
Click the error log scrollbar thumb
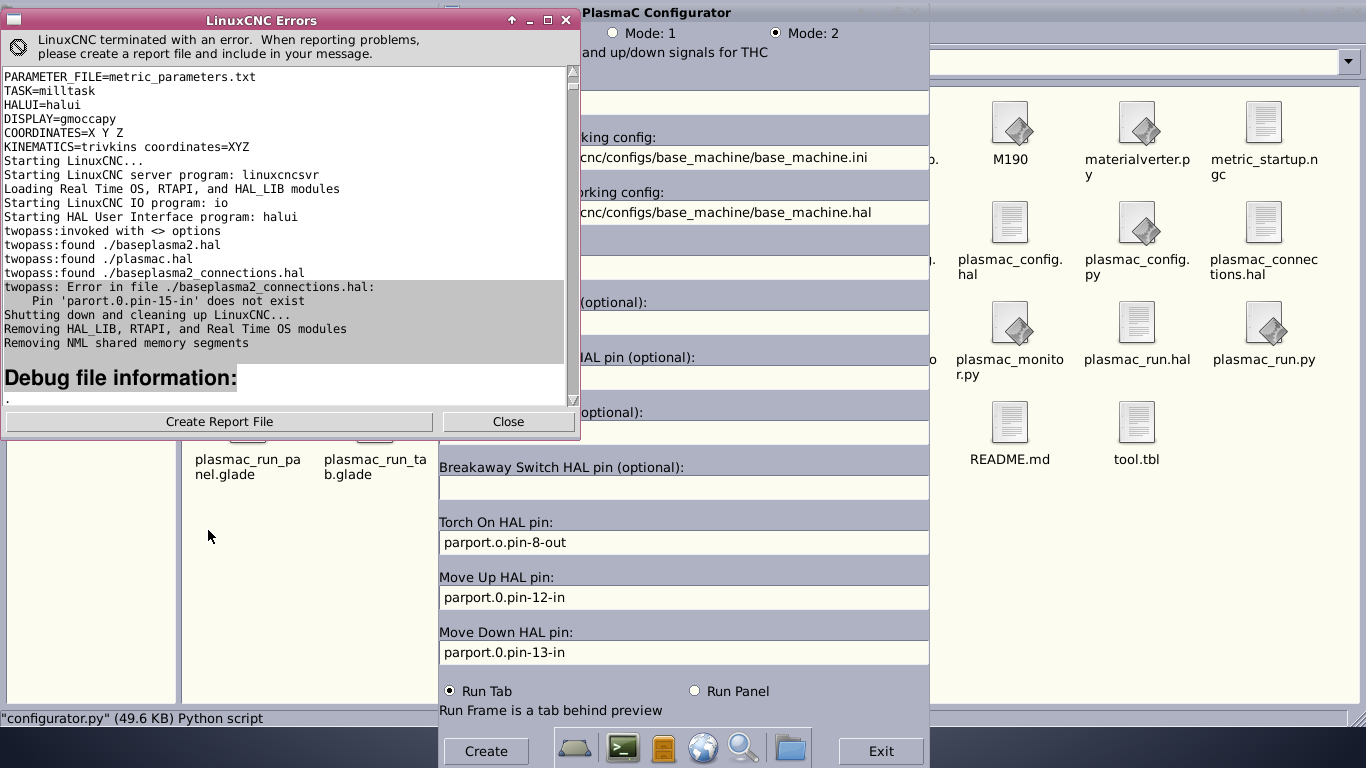coord(573,86)
